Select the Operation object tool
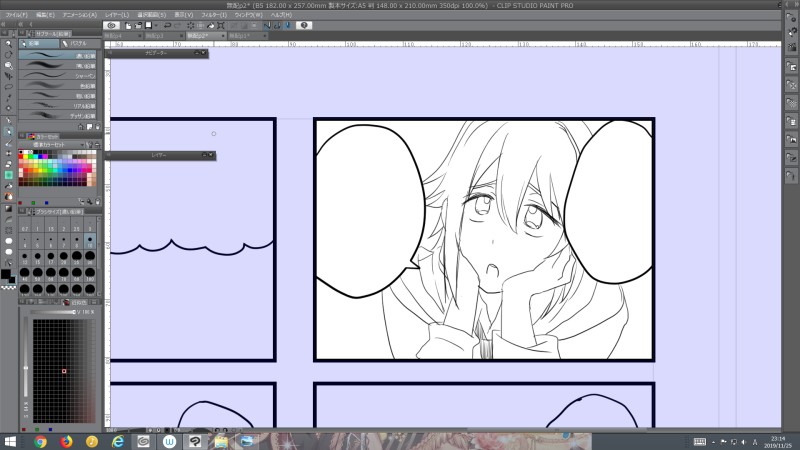Image resolution: width=800 pixels, height=450 pixels. point(8,65)
